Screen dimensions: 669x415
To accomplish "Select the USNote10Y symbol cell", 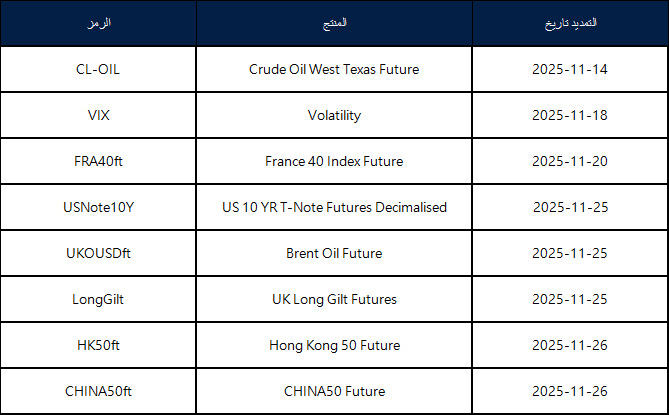I will (98, 208).
